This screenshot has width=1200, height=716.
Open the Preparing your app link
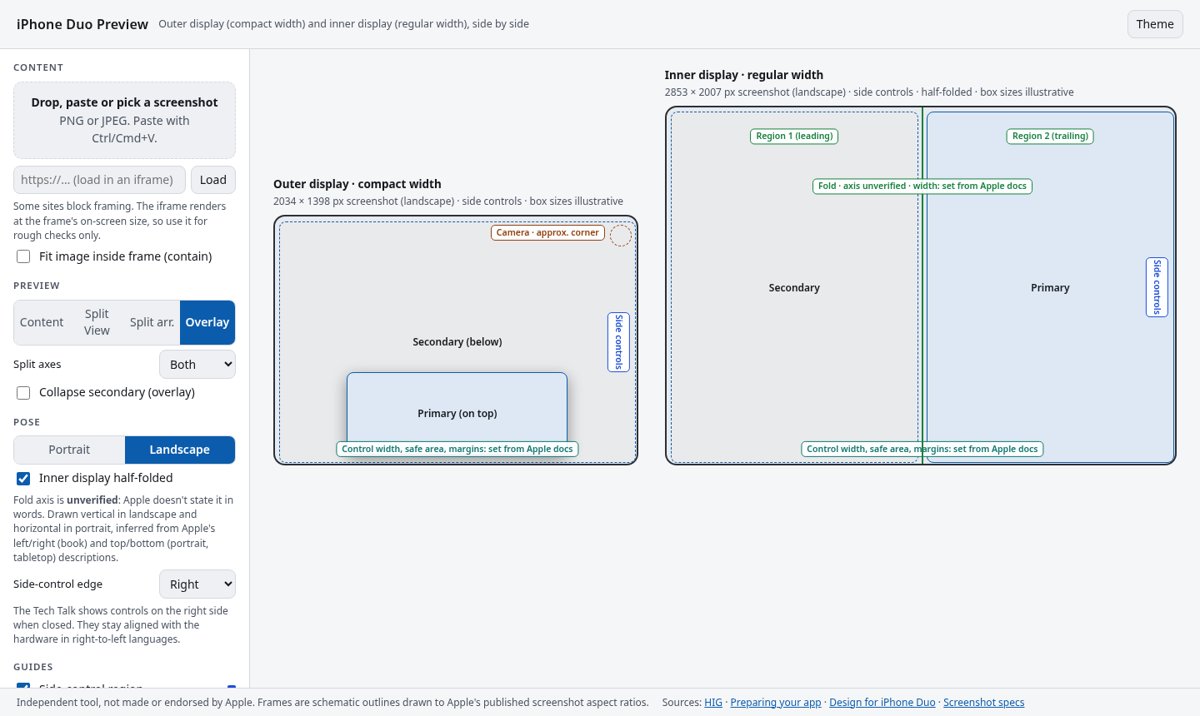click(x=776, y=703)
